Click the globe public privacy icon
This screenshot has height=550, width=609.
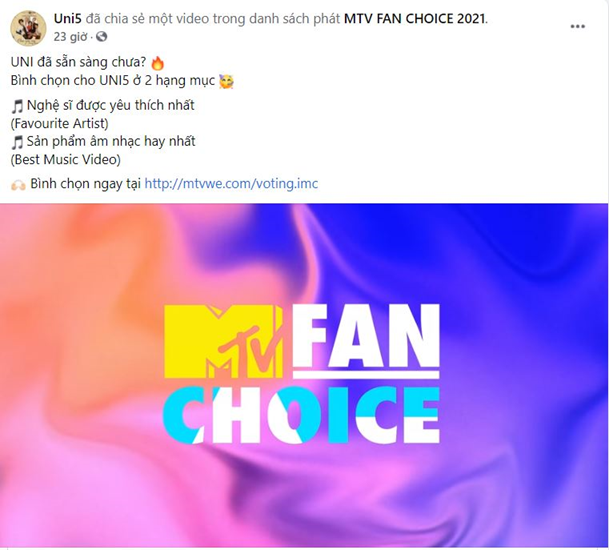coord(101,37)
